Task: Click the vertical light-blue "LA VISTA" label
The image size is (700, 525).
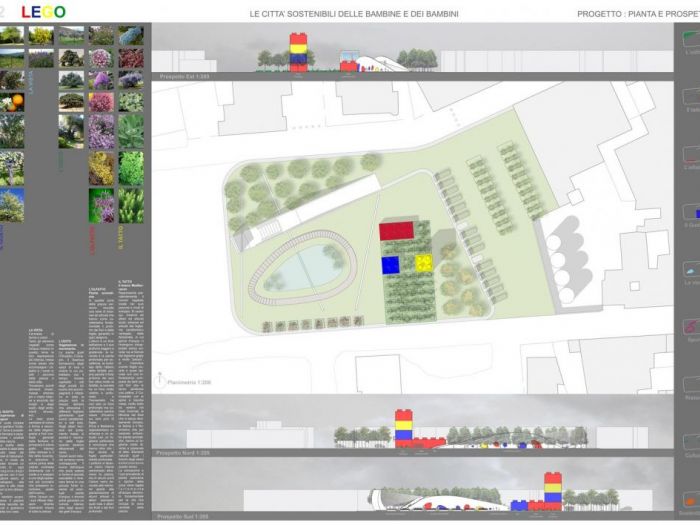Action: tap(31, 82)
